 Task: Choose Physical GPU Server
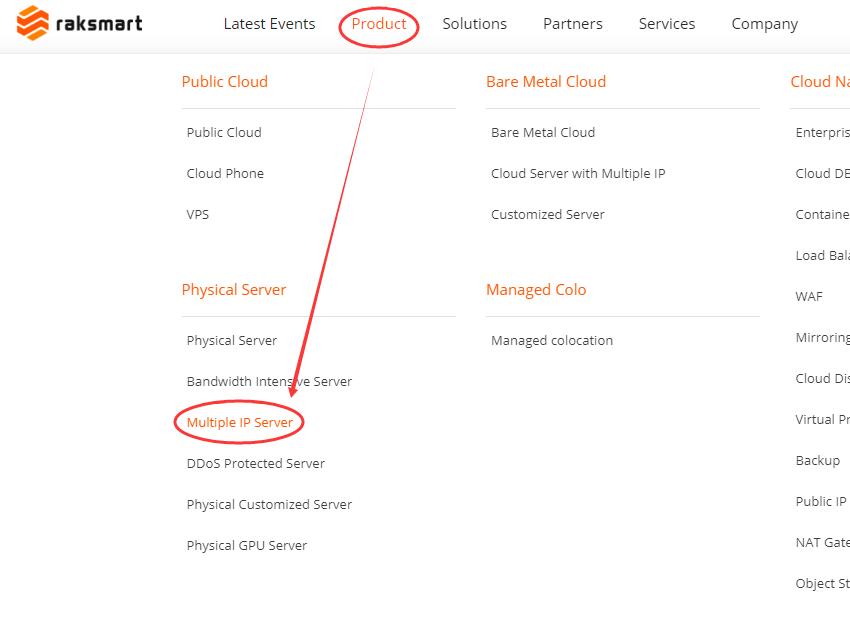point(247,545)
